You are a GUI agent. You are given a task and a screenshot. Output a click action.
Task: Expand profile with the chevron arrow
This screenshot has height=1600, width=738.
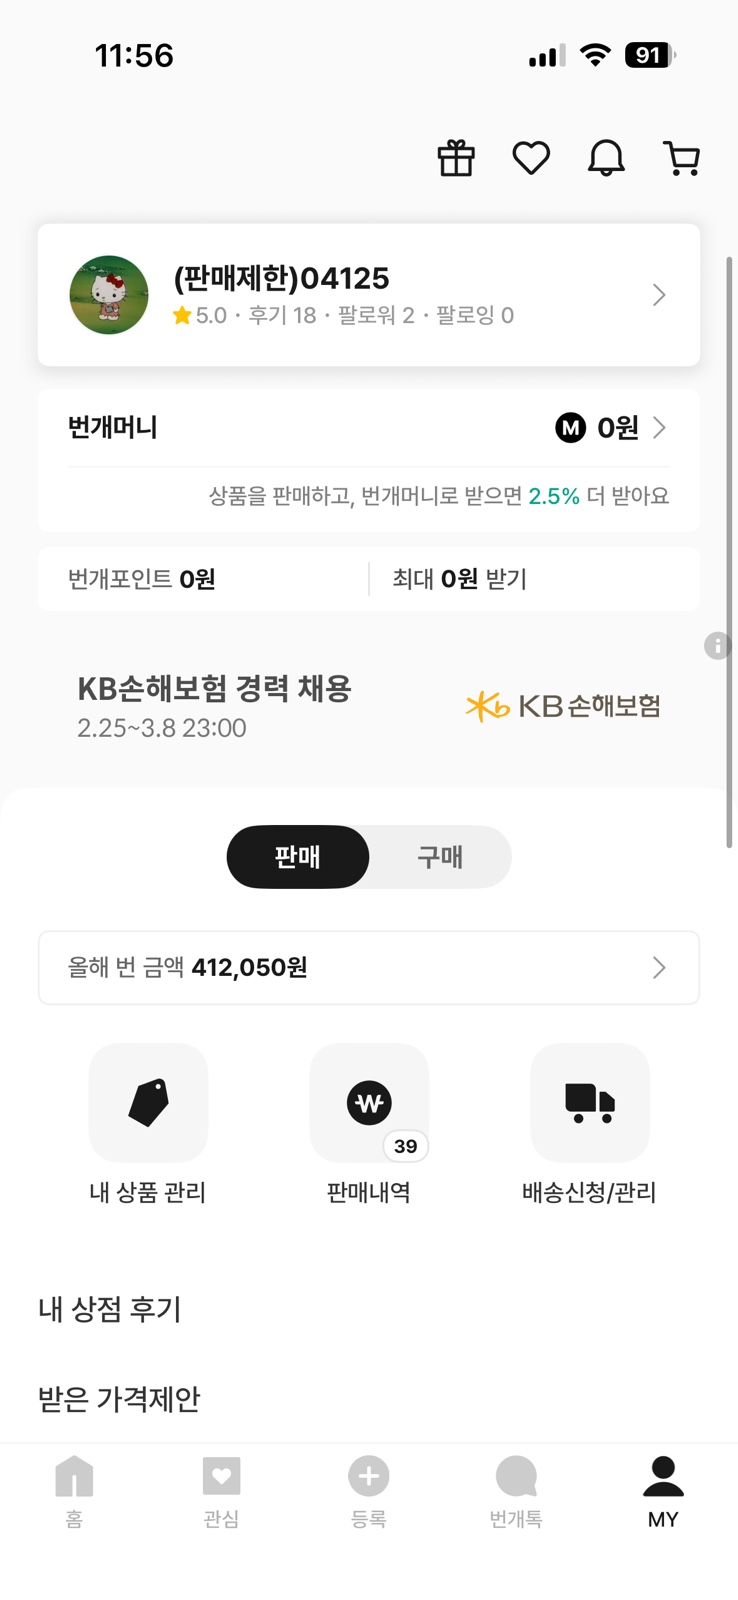tap(659, 295)
